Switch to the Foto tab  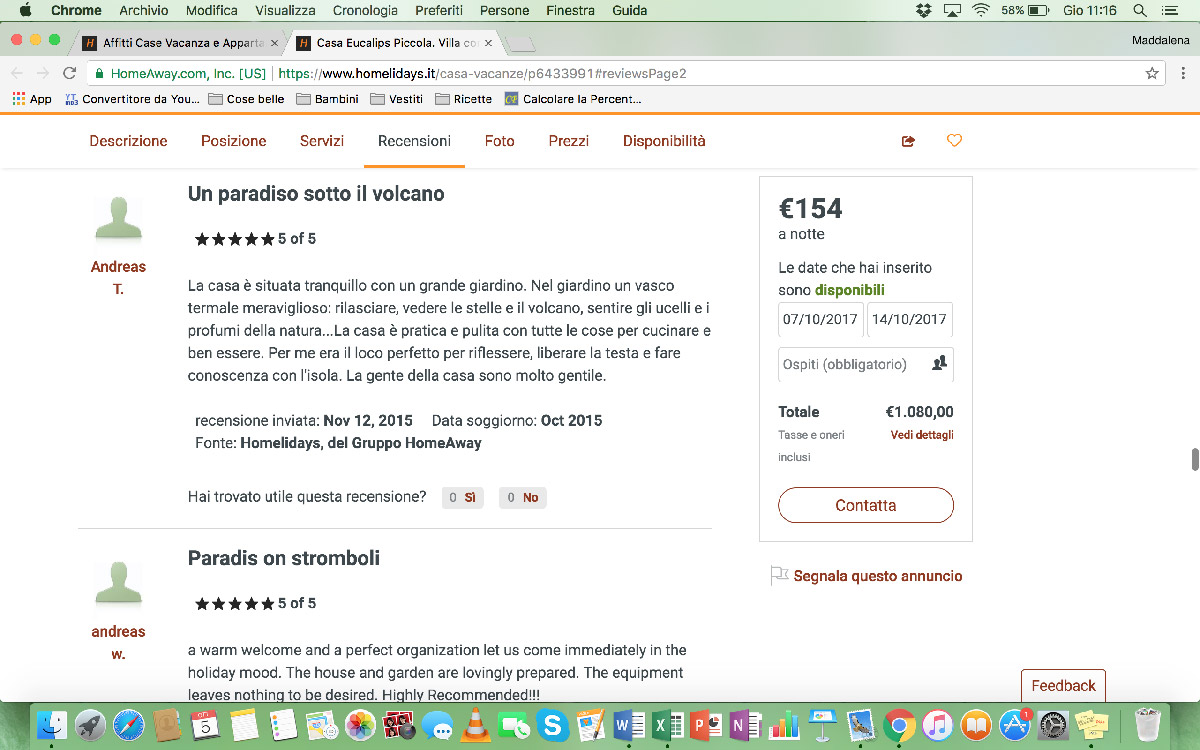[500, 141]
